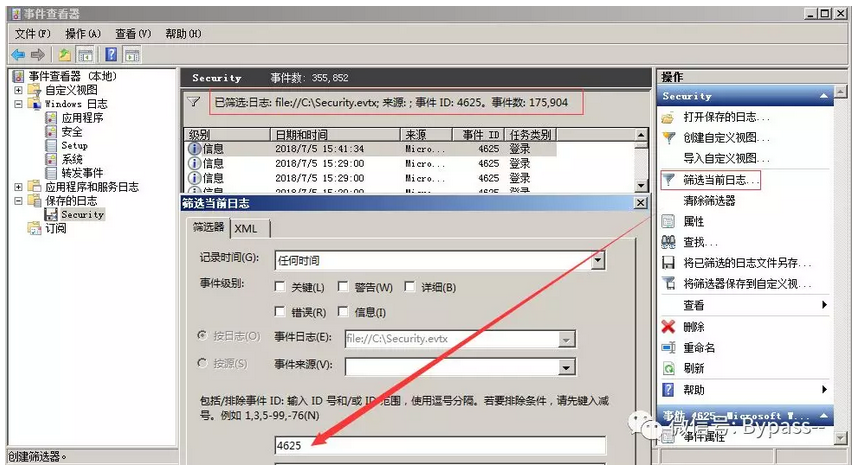Image resolution: width=855 pixels, height=469 pixels.
Task: Click the 查找 binoculars icon
Action: tap(668, 242)
